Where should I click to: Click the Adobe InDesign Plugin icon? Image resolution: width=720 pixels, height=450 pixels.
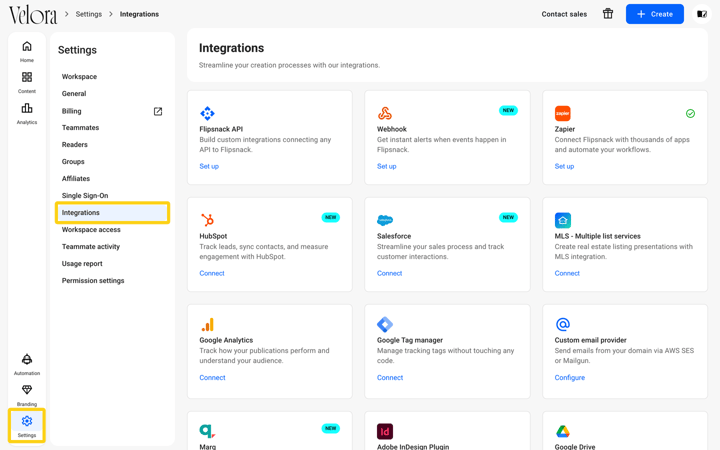pyautogui.click(x=385, y=432)
